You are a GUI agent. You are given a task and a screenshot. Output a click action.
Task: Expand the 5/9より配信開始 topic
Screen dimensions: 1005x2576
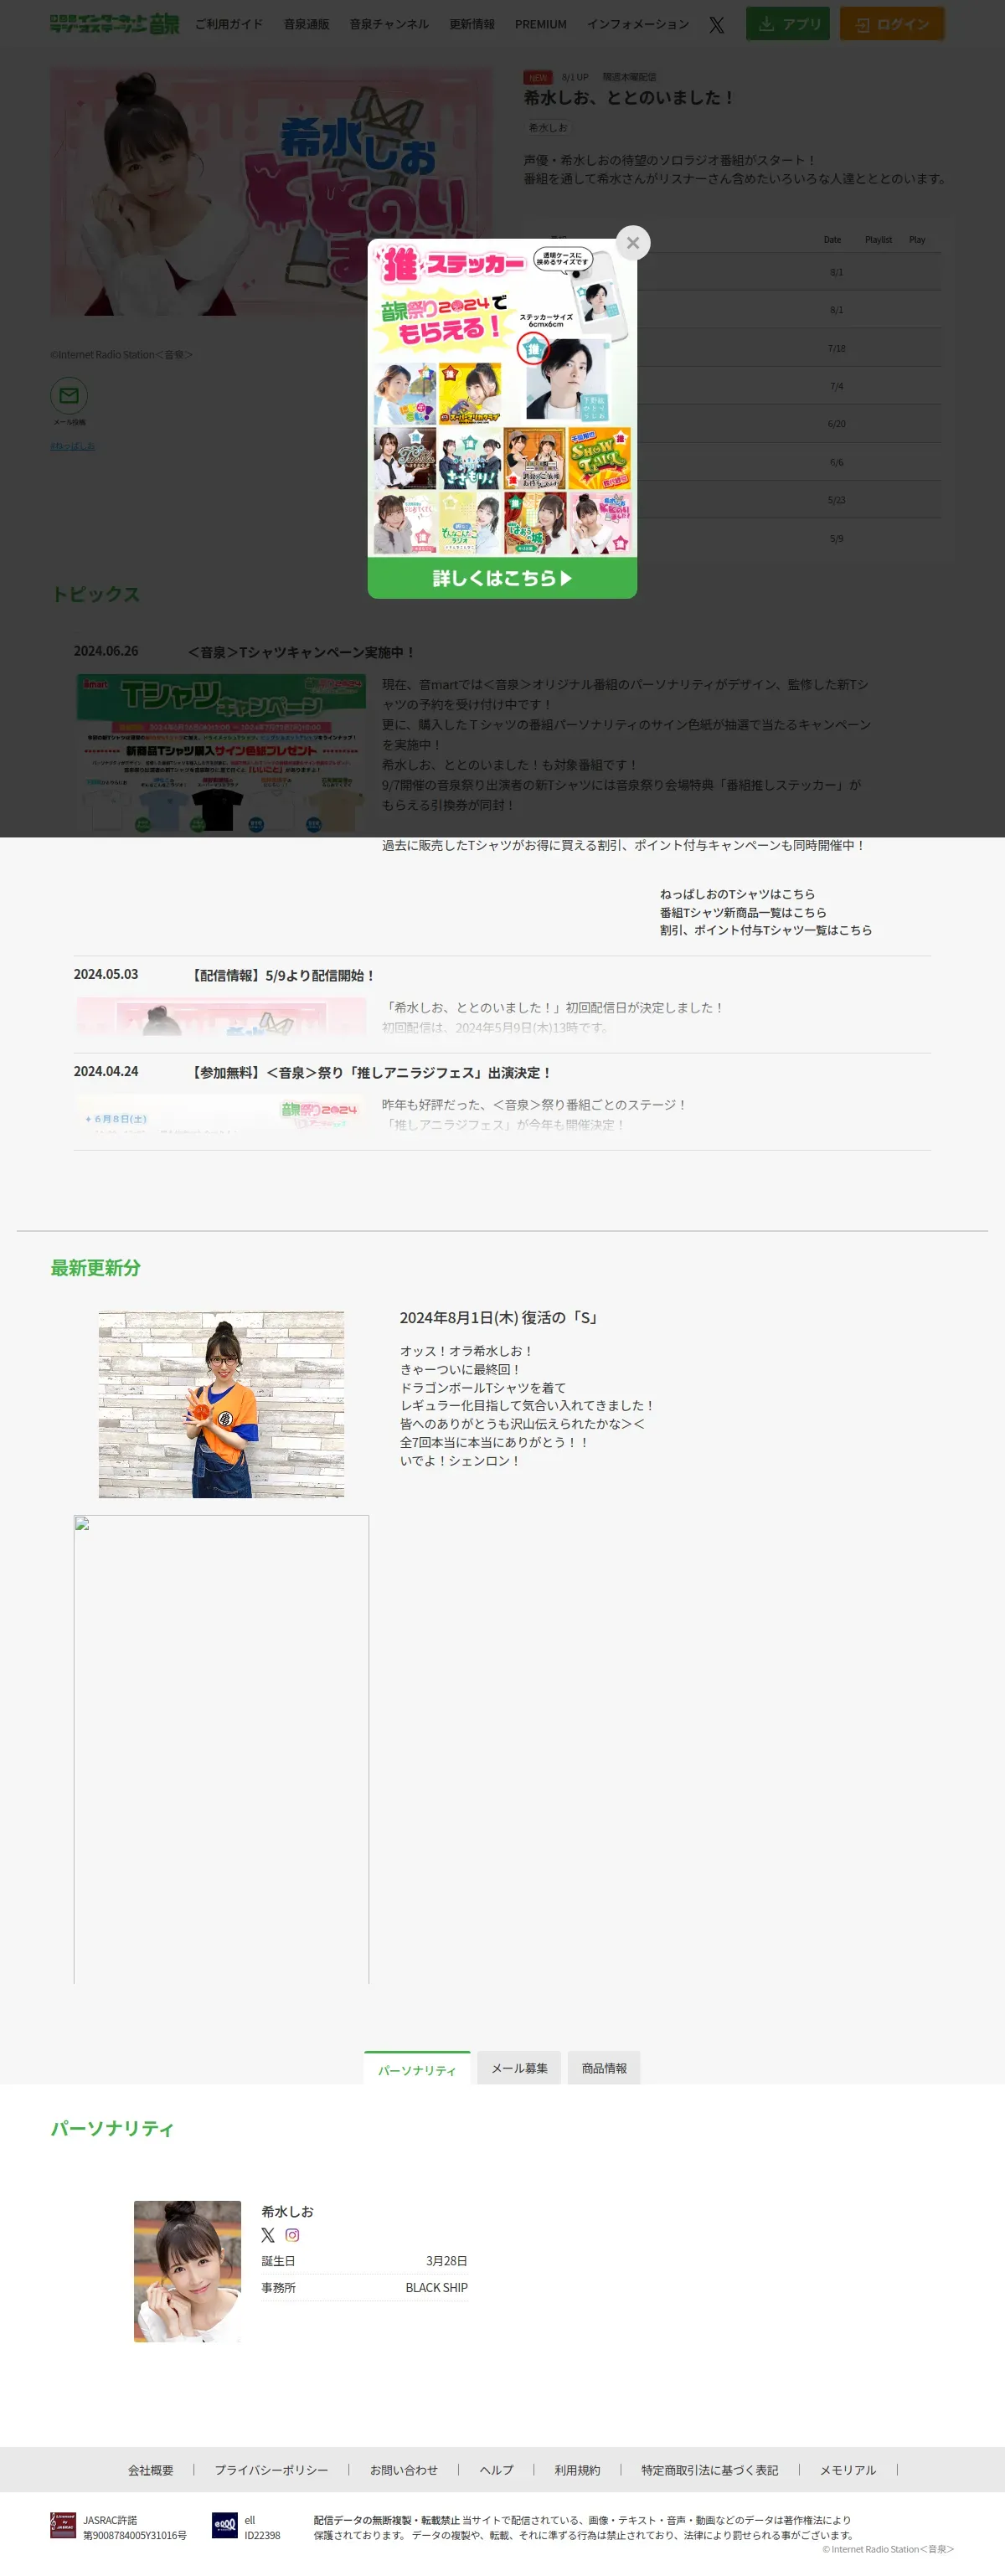283,975
